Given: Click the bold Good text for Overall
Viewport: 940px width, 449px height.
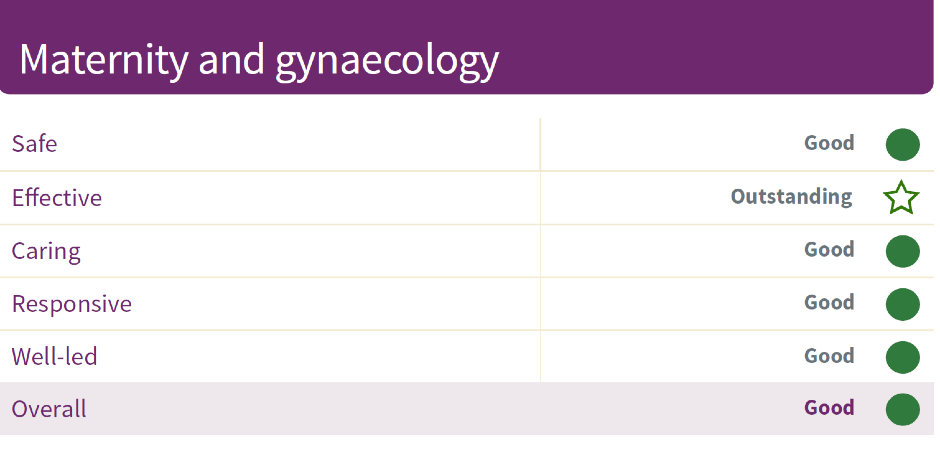Looking at the screenshot, I should [829, 408].
